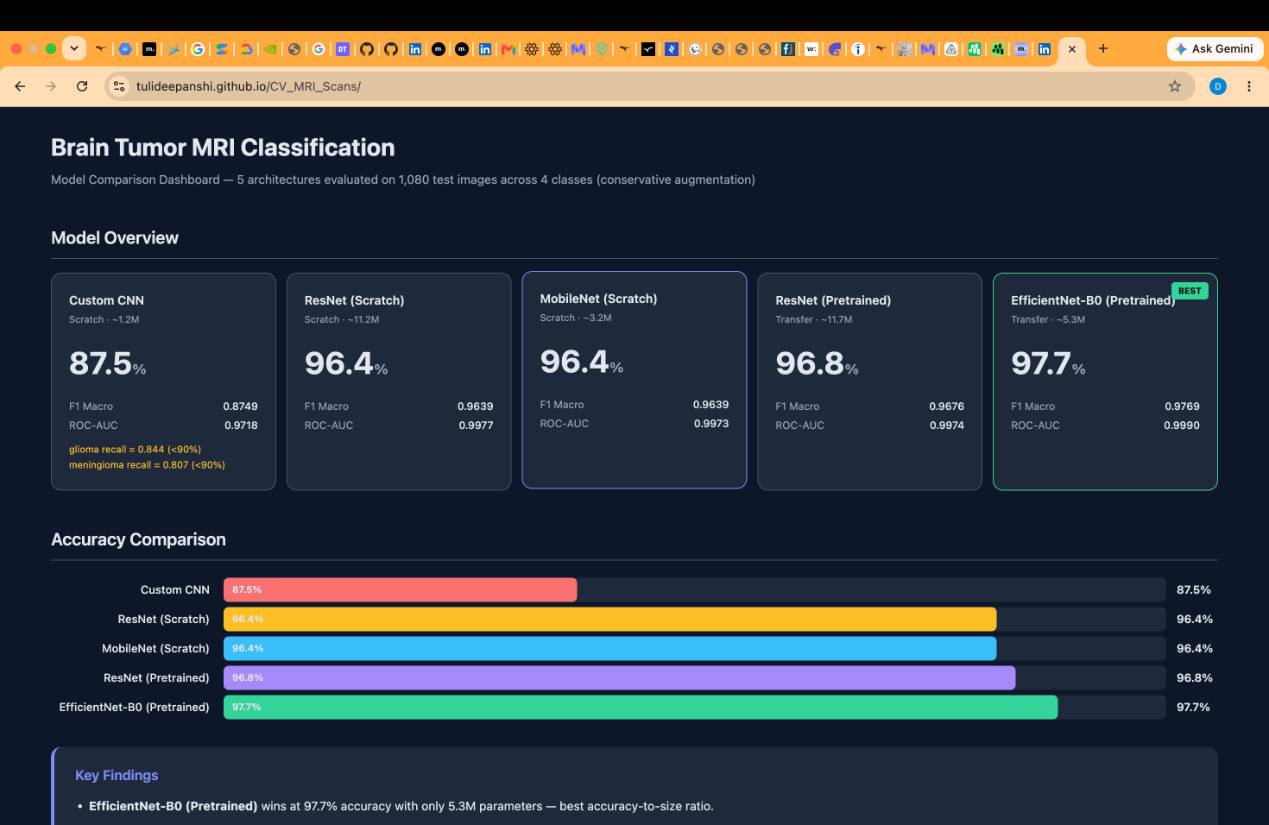1269x825 pixels.
Task: Click the blue MobileNet (Scratch) accuracy bar
Action: 610,648
